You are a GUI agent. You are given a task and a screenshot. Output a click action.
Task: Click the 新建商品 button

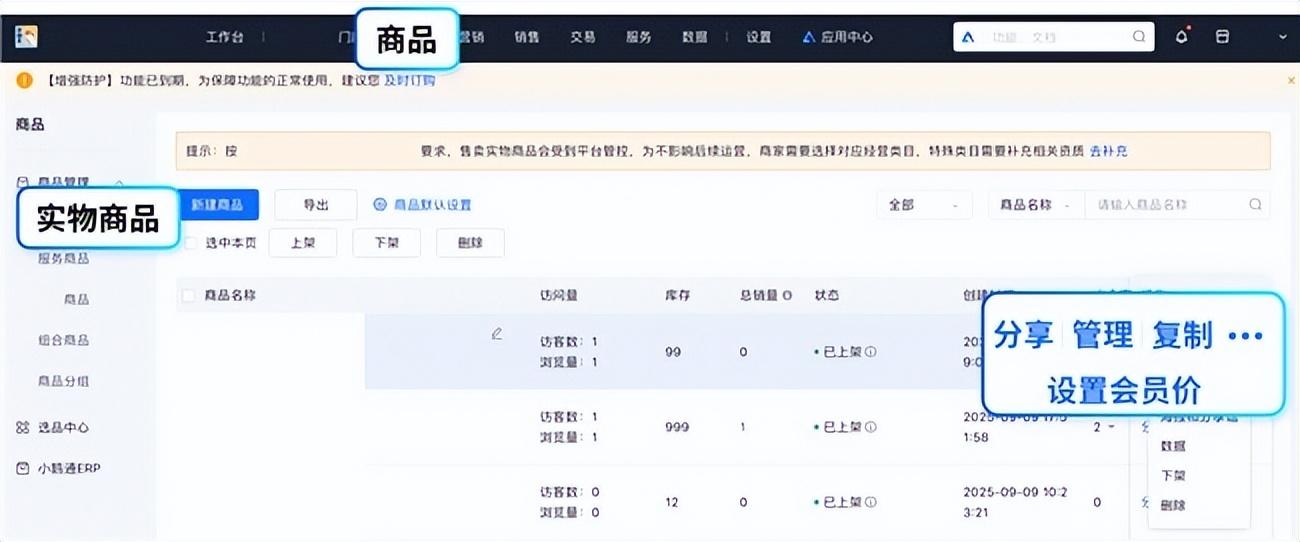click(x=218, y=204)
